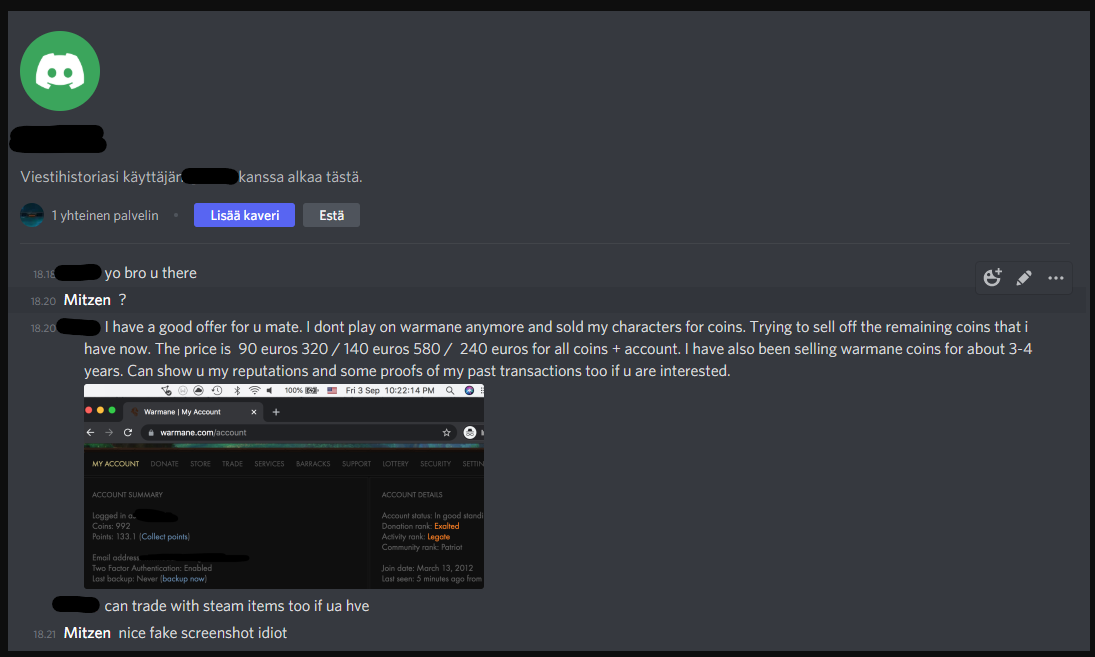
Task: Click Mitzen username beside 'nice fake screenshot idiot'
Action: [x=87, y=633]
